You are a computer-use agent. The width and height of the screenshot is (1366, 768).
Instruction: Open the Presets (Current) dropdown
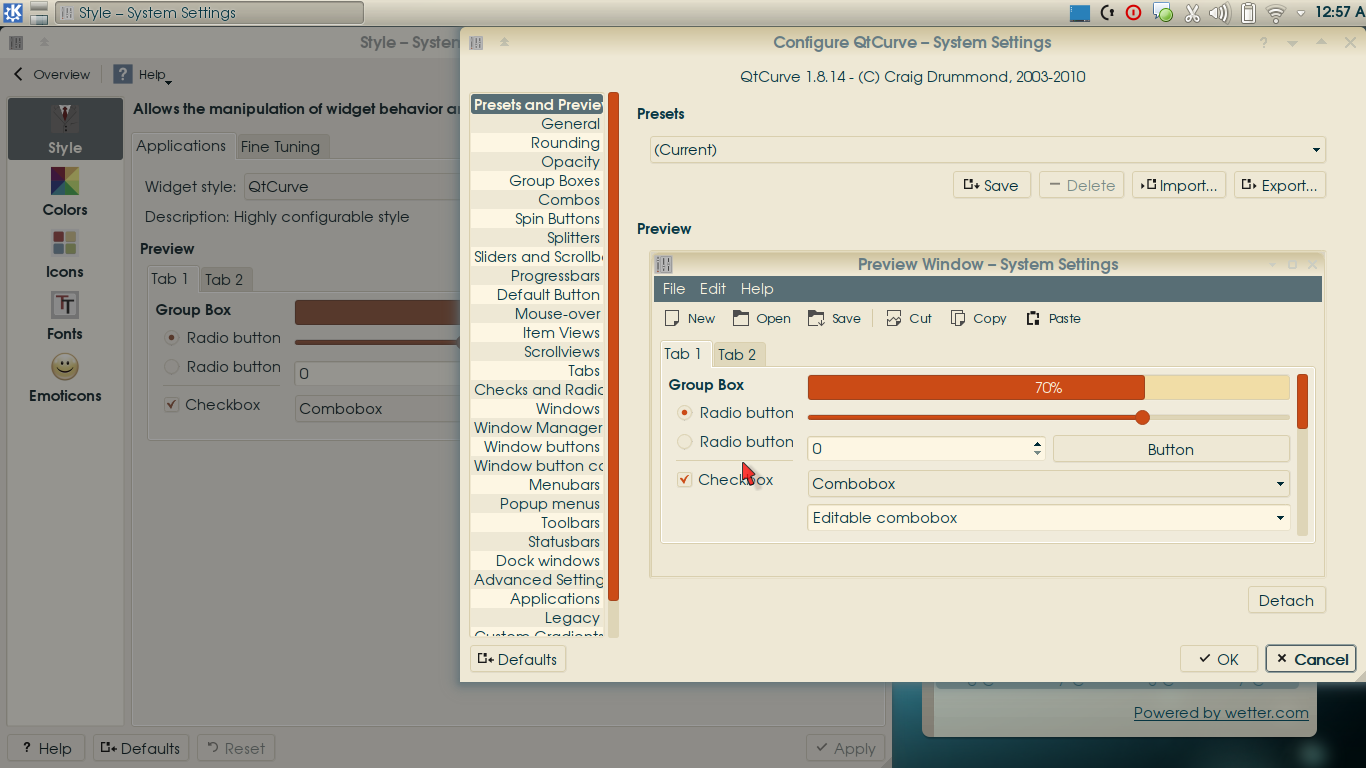click(x=988, y=150)
